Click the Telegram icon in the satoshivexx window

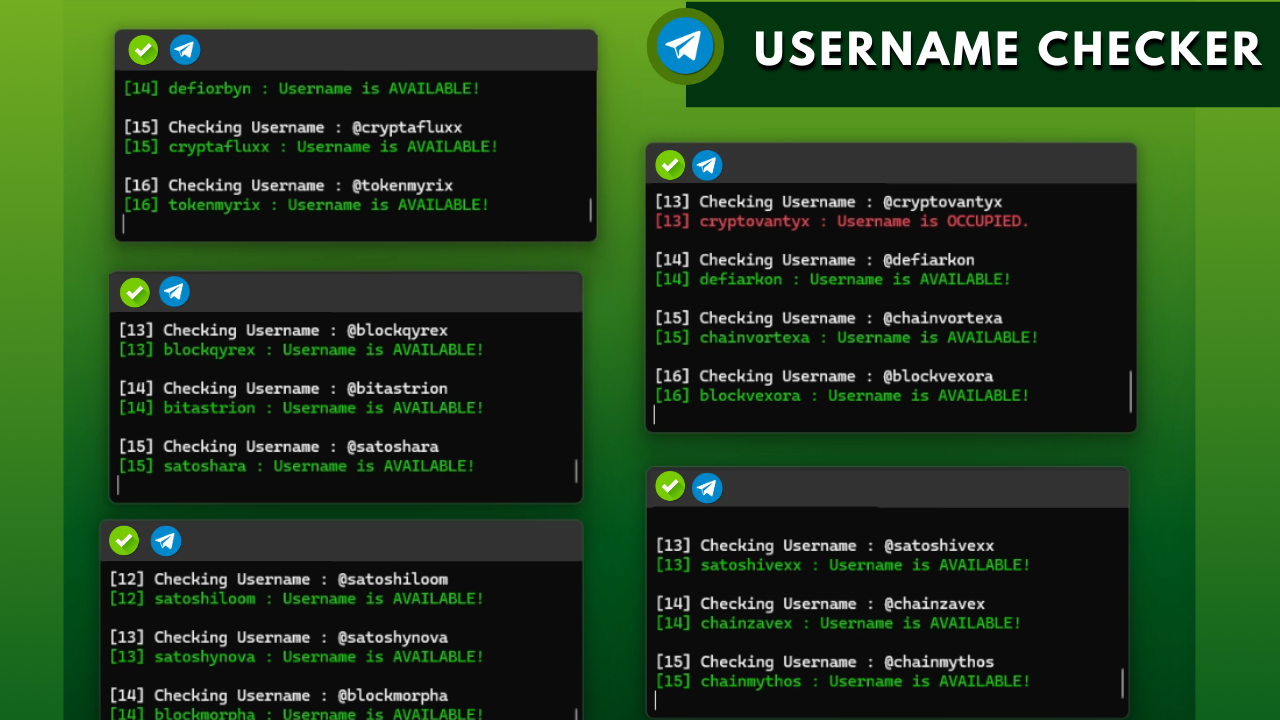(707, 487)
